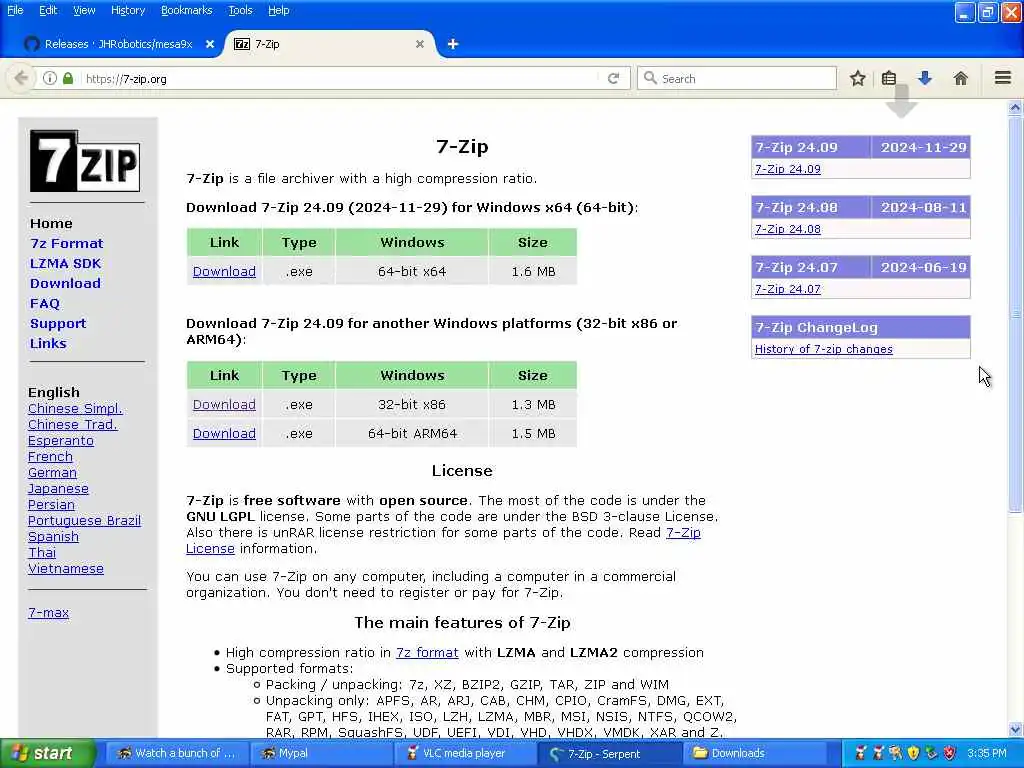Open a new tab with plus icon
The height and width of the screenshot is (768, 1024).
[453, 44]
